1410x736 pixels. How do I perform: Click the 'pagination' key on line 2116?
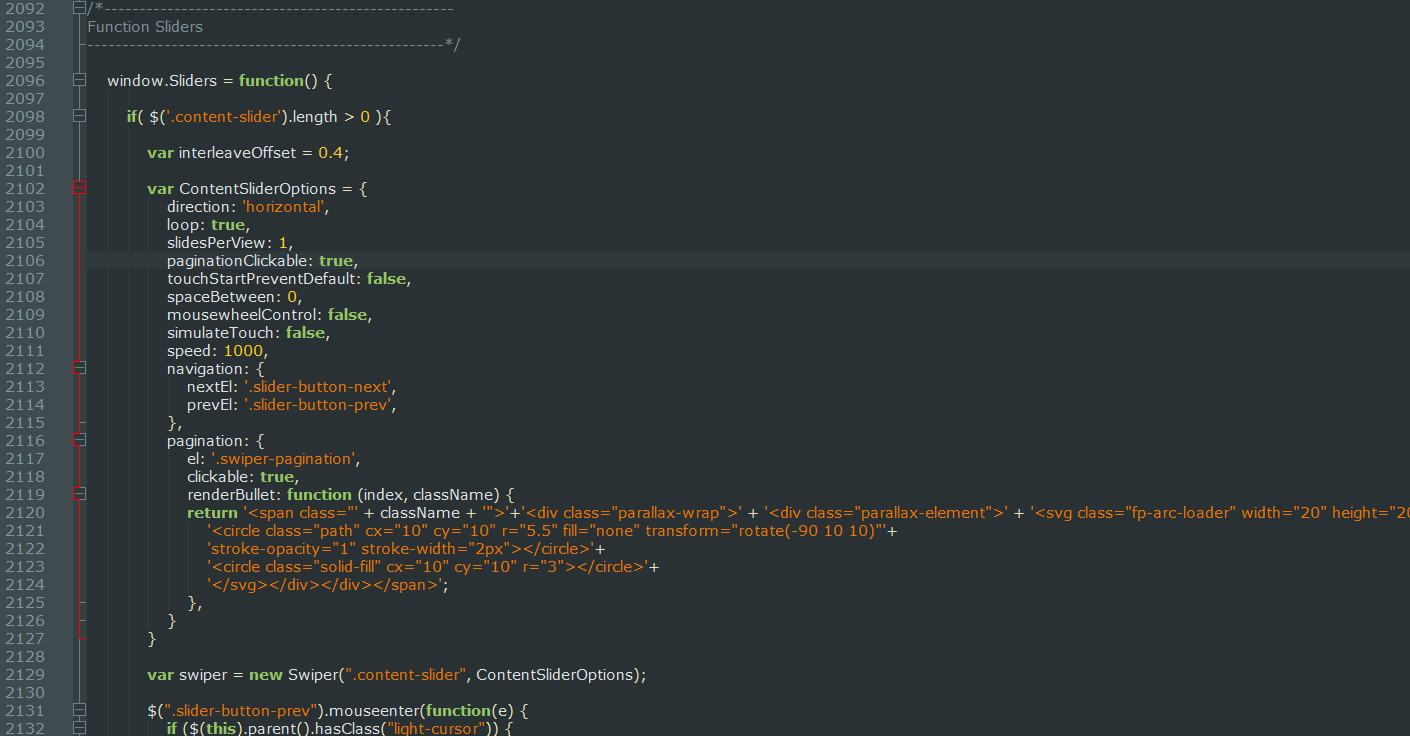206,441
